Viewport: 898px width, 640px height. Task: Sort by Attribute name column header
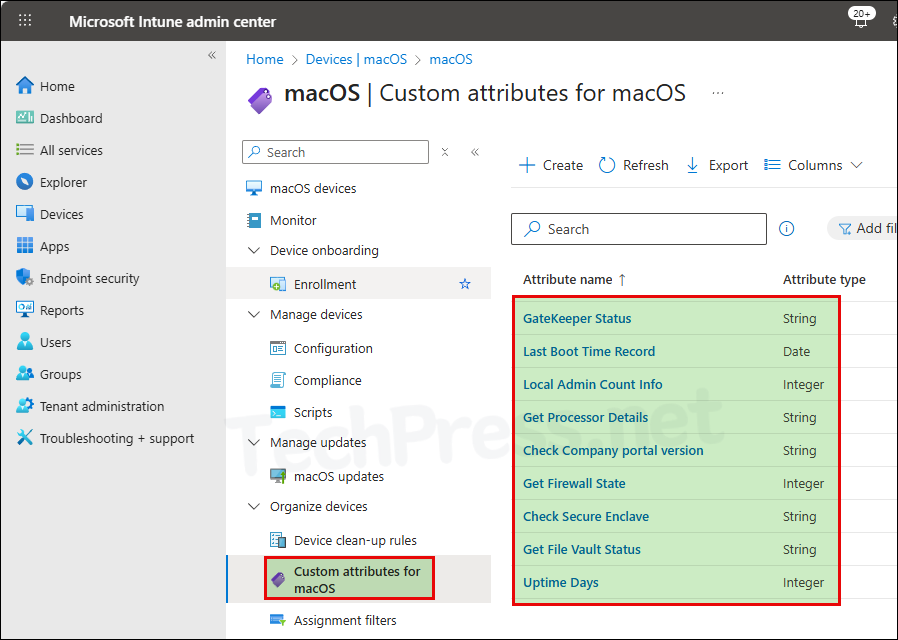point(574,279)
